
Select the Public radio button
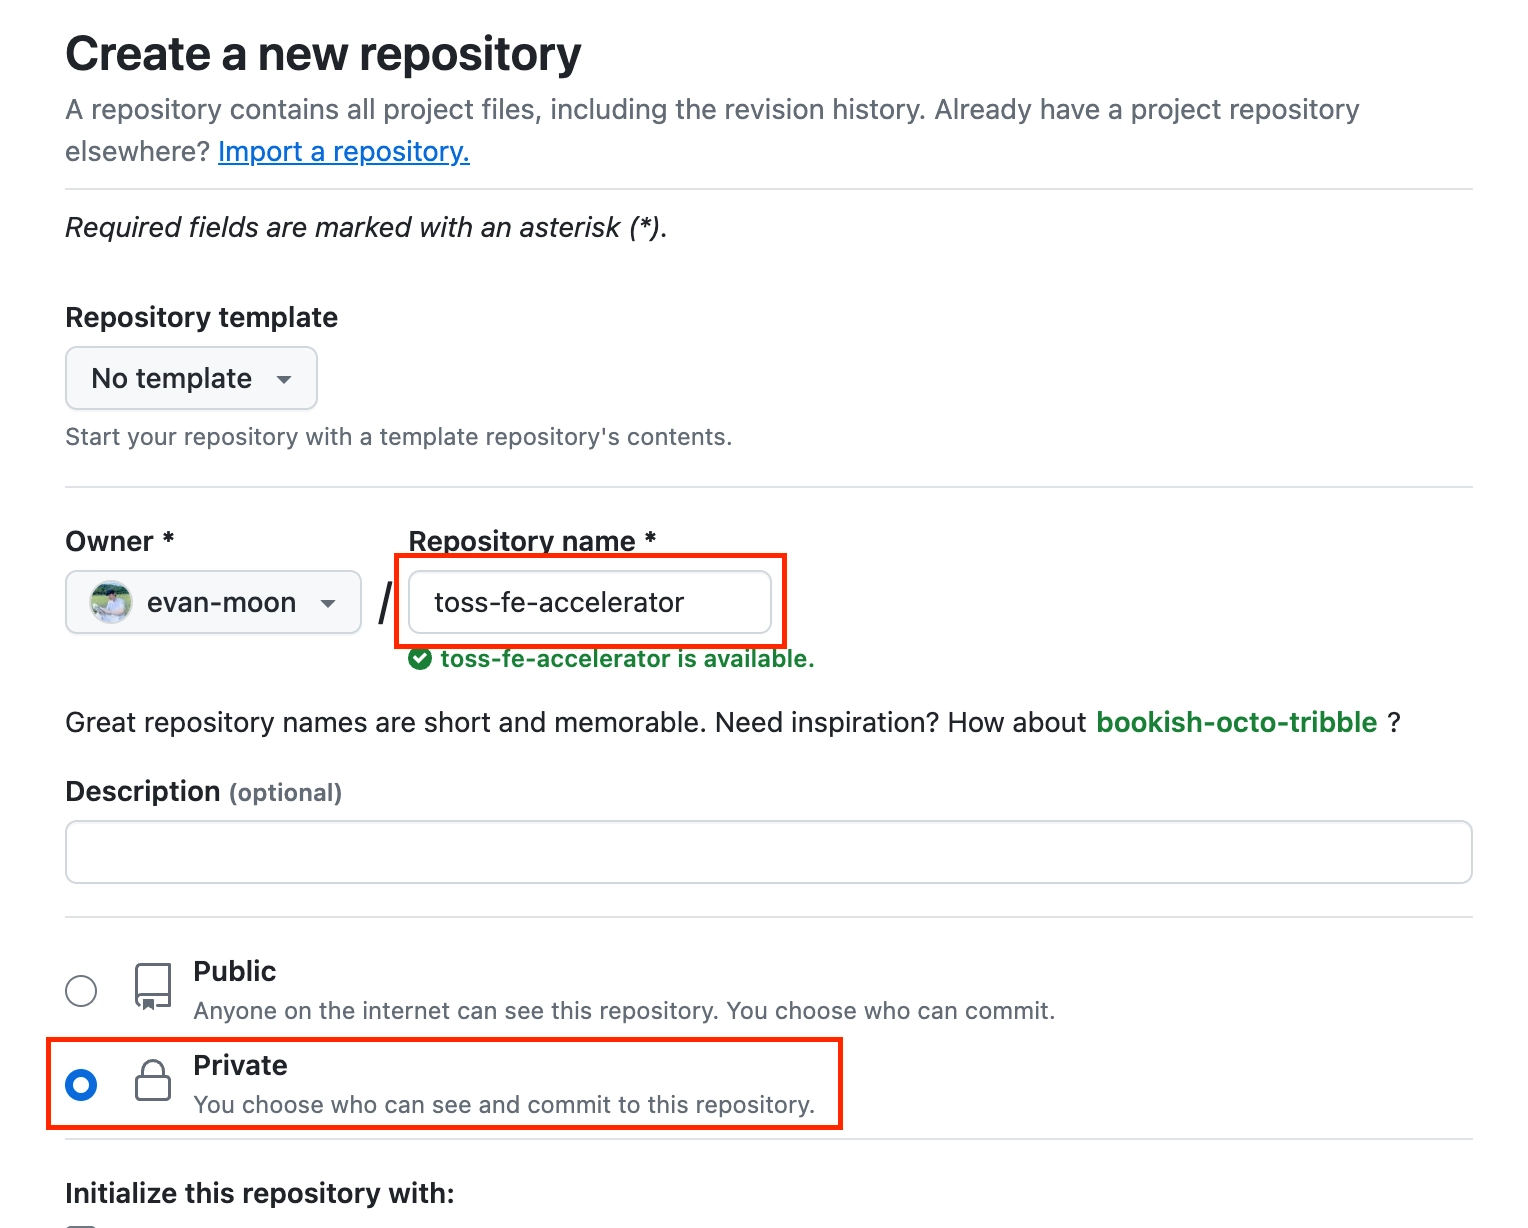click(x=81, y=991)
